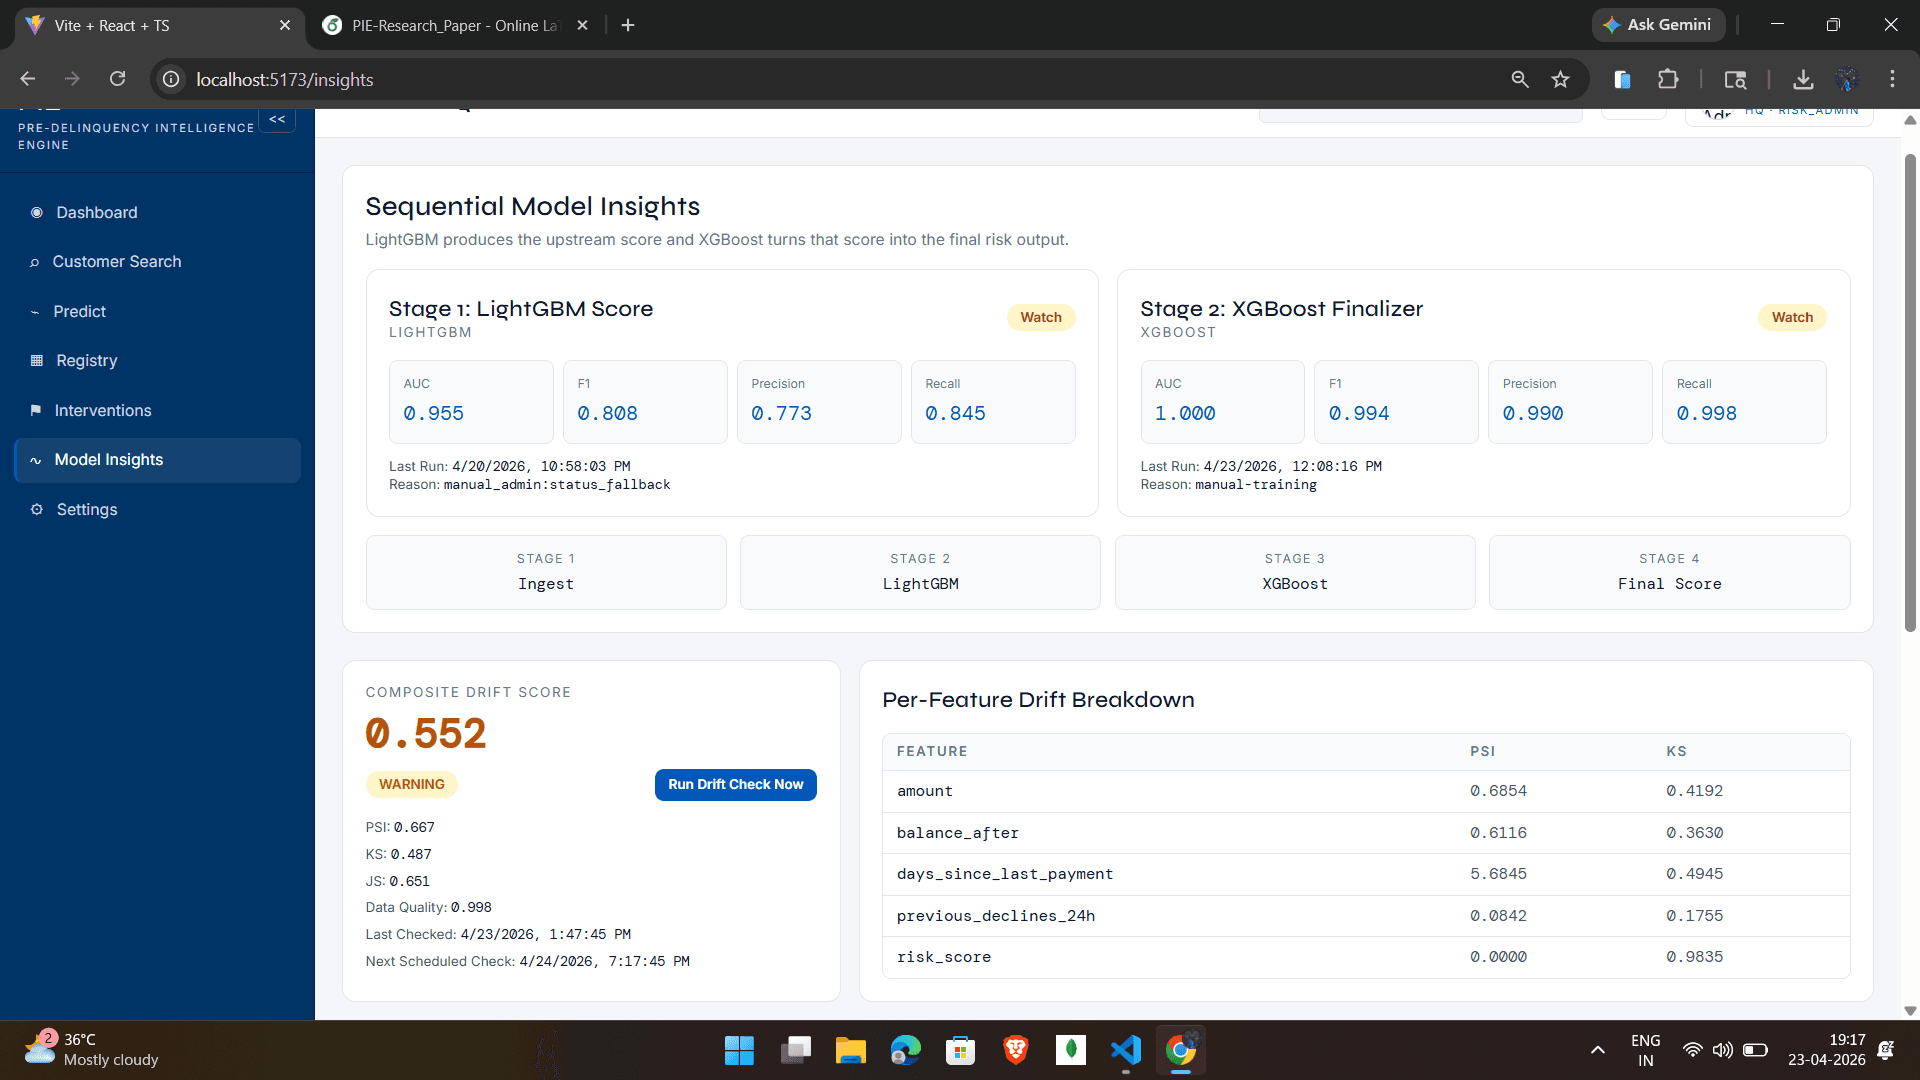Image resolution: width=1920 pixels, height=1080 pixels.
Task: Click the Settings gear icon in sidebar
Action: 37,510
